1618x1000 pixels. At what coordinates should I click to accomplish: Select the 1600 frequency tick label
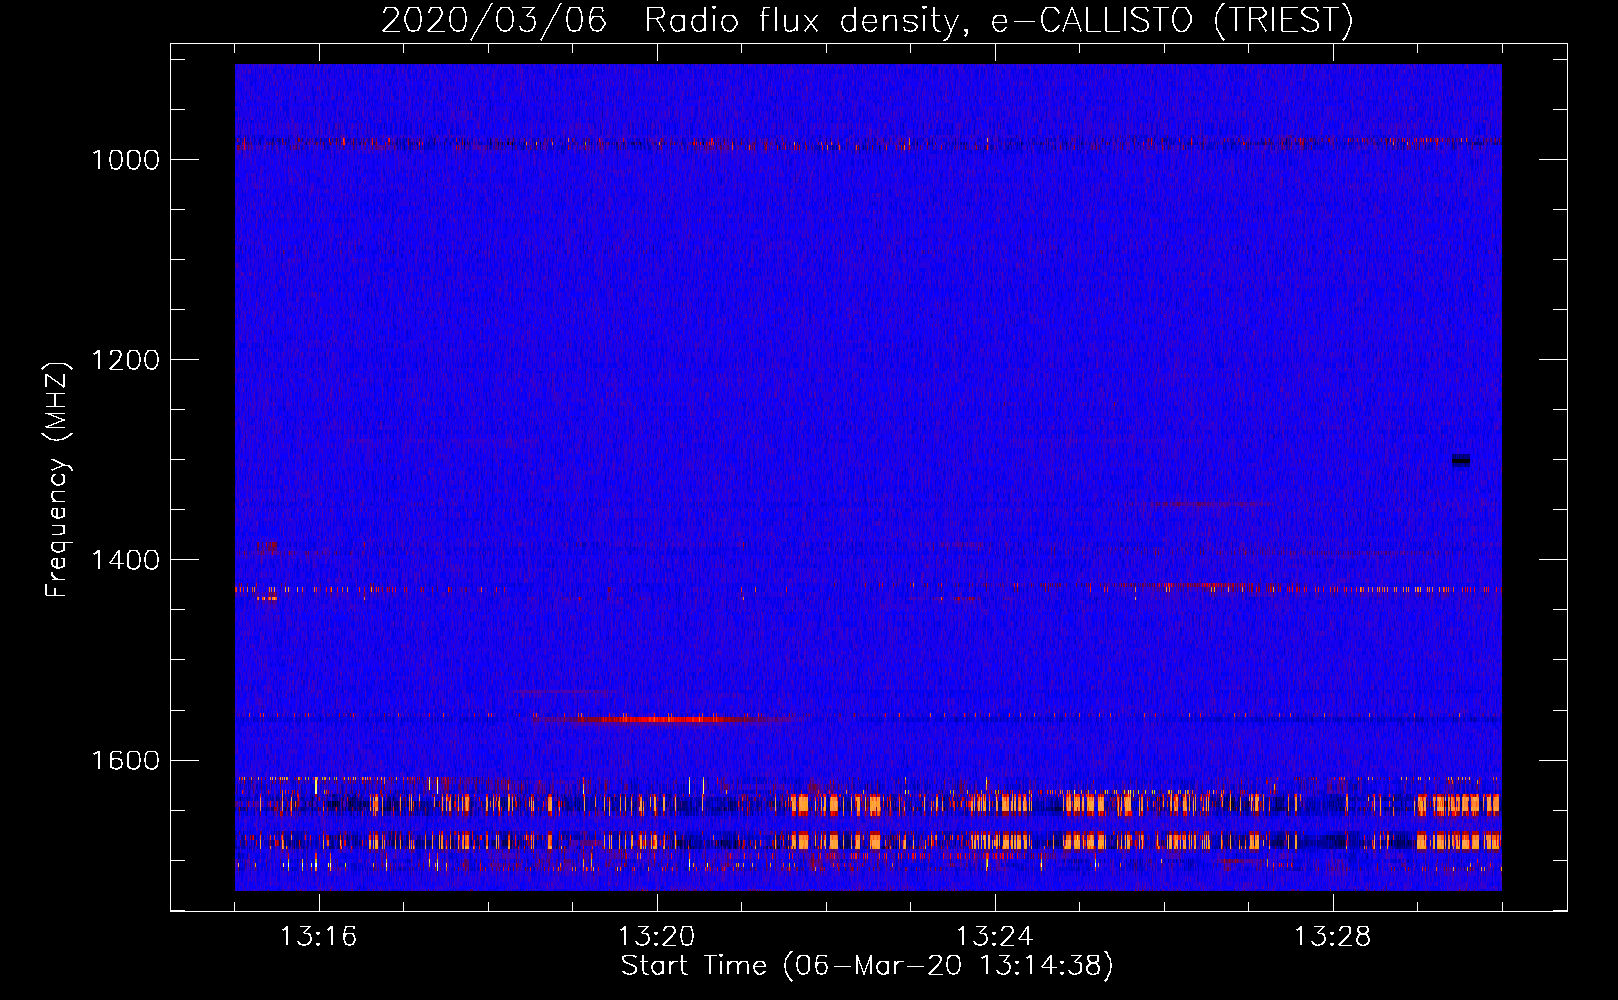pos(126,760)
